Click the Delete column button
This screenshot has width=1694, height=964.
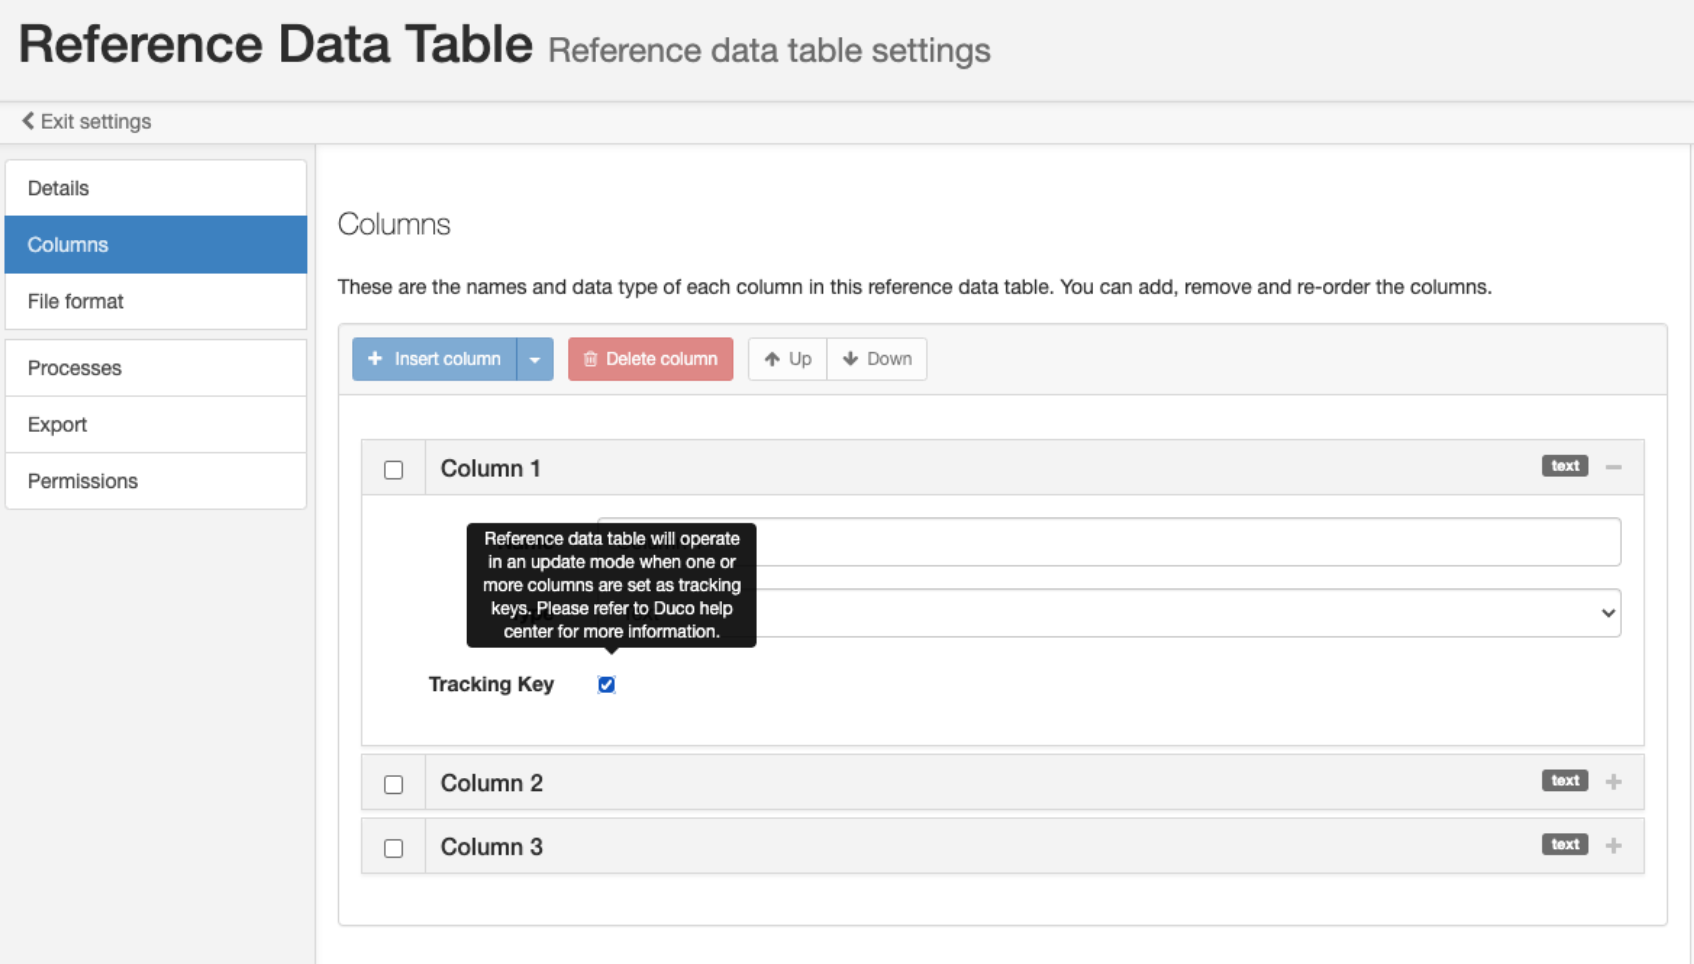pos(650,359)
